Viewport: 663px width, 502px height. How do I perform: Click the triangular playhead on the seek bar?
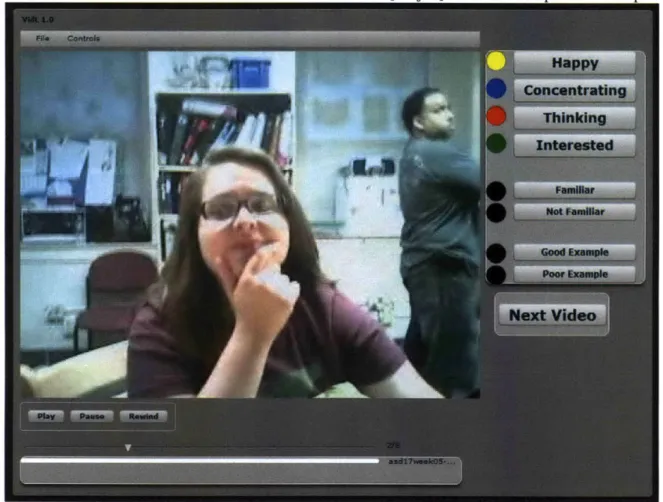tap(128, 447)
